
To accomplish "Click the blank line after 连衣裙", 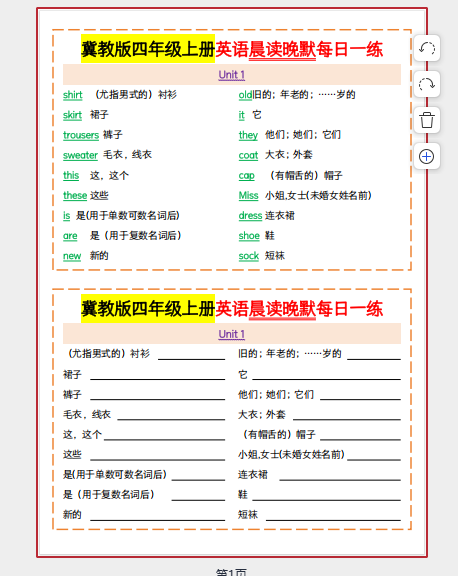I will point(340,479).
